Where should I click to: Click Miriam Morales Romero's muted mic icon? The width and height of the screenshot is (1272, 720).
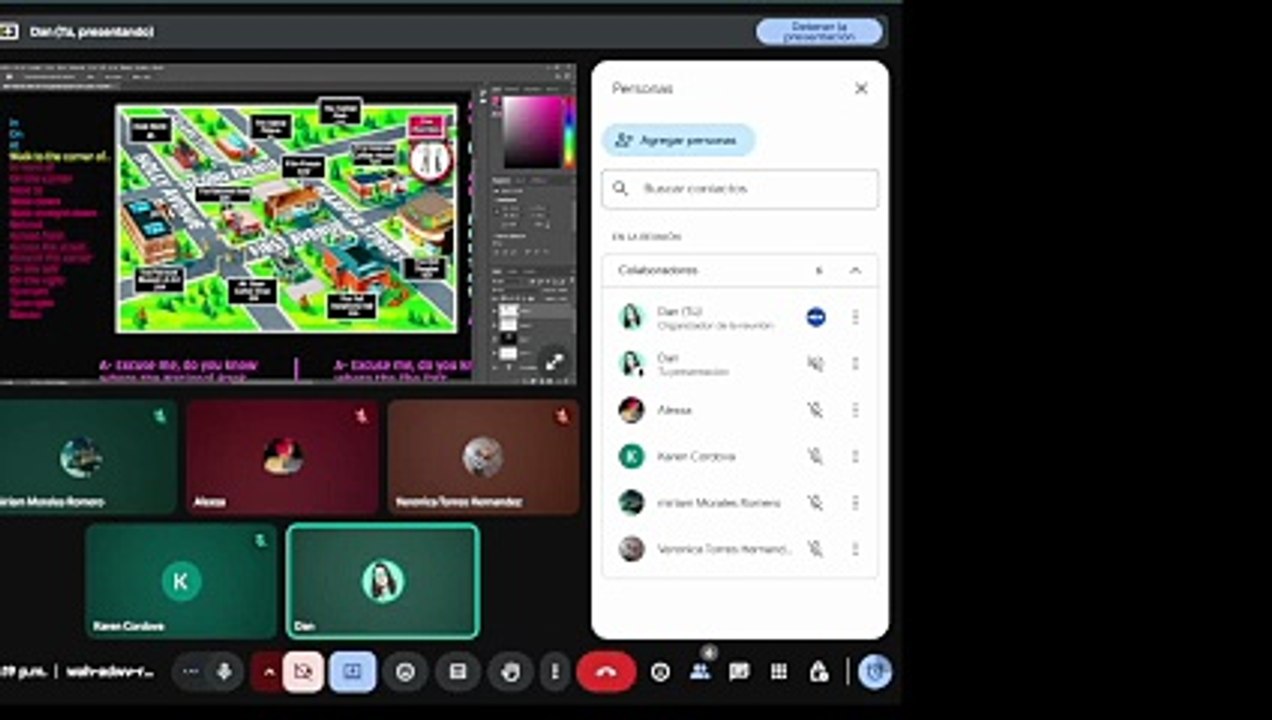[x=816, y=502]
